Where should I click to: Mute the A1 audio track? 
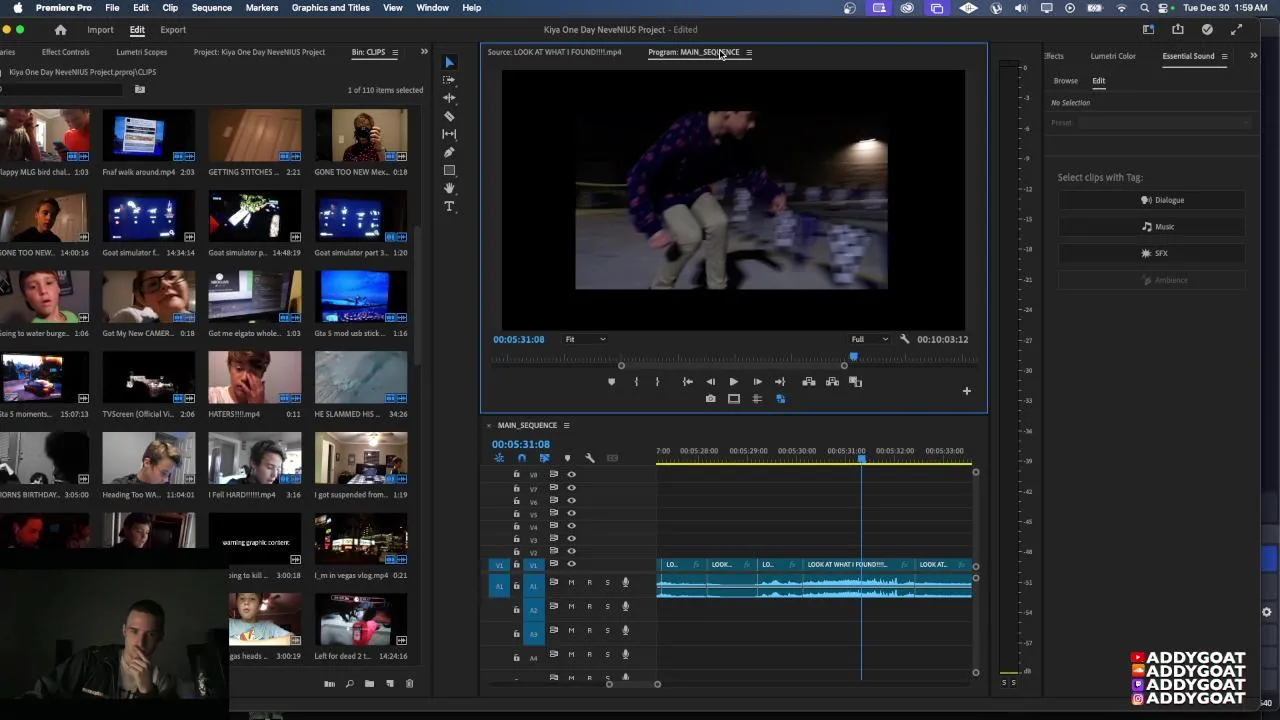tap(571, 583)
